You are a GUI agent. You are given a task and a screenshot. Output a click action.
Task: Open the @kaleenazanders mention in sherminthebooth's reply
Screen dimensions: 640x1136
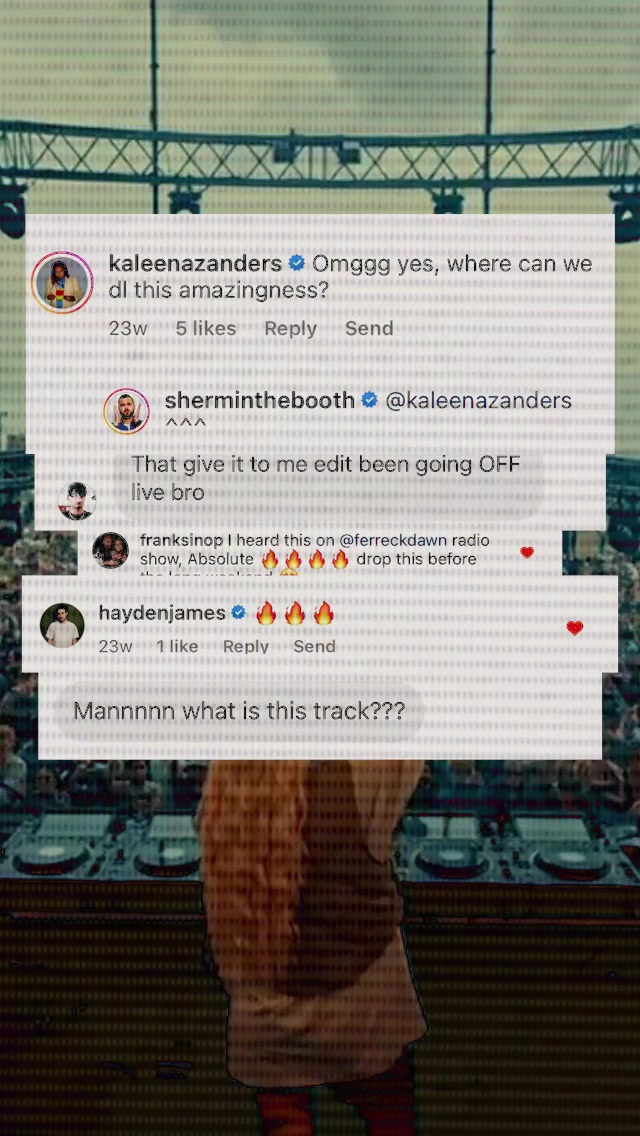478,401
